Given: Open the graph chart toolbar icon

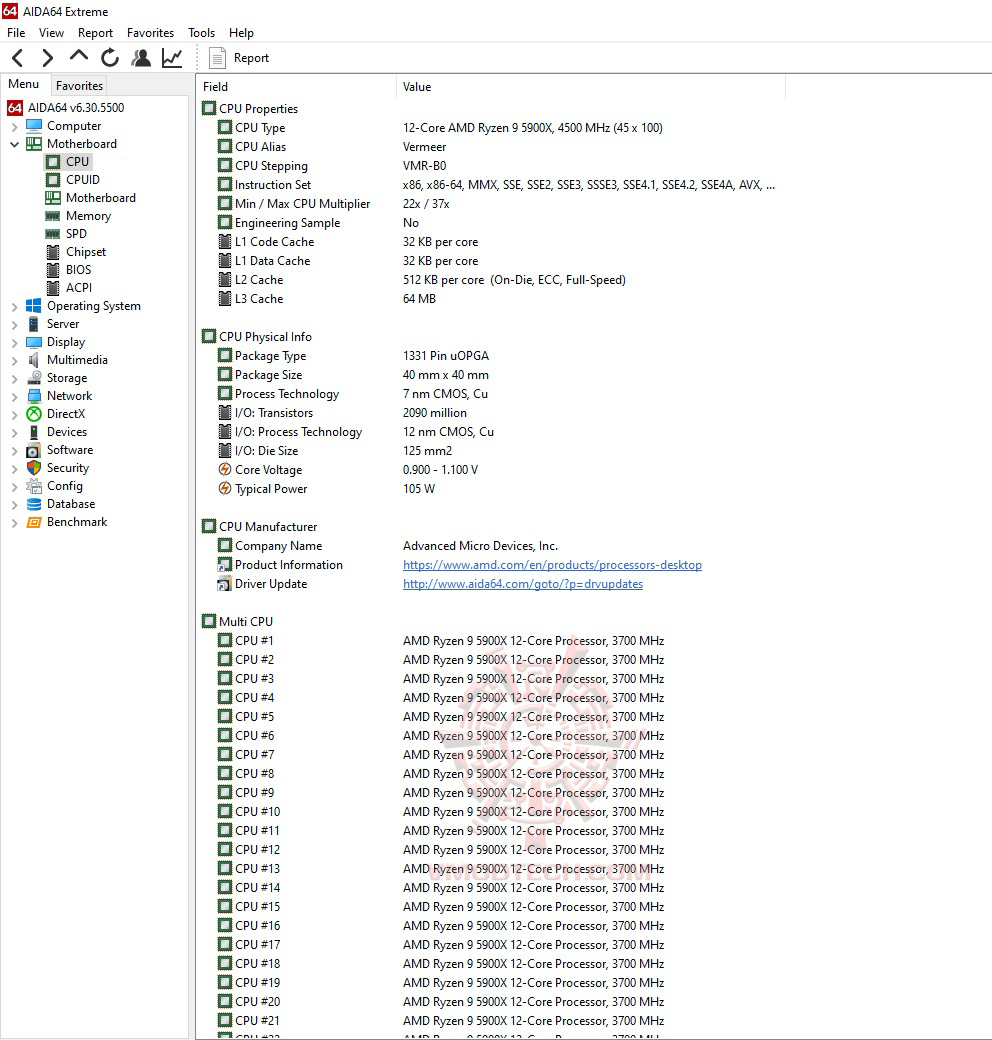Looking at the screenshot, I should pyautogui.click(x=172, y=58).
